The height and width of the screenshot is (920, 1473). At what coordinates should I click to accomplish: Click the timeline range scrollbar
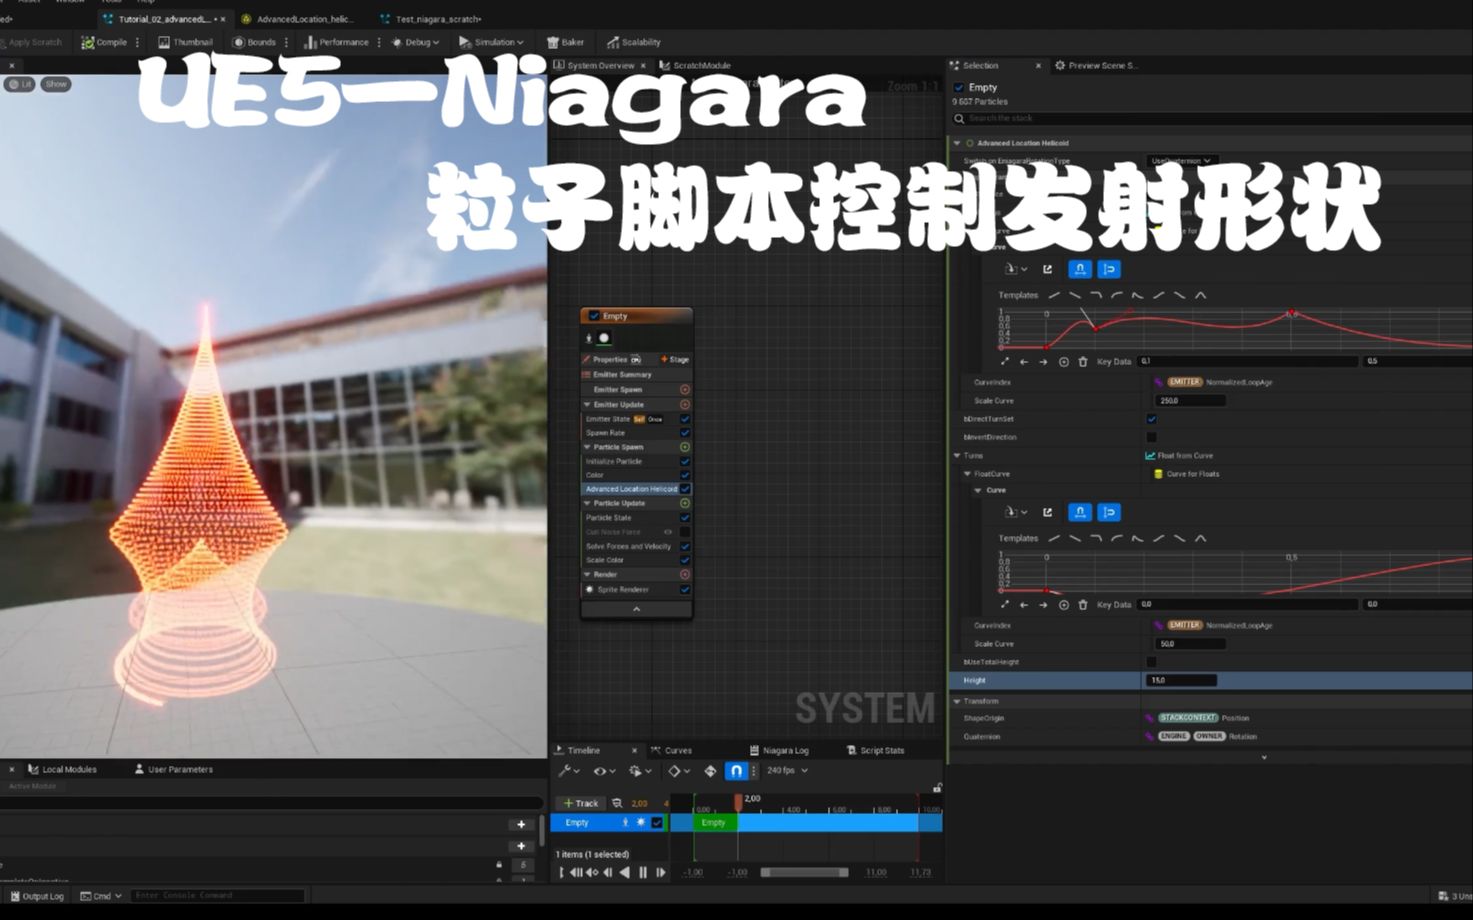(804, 872)
